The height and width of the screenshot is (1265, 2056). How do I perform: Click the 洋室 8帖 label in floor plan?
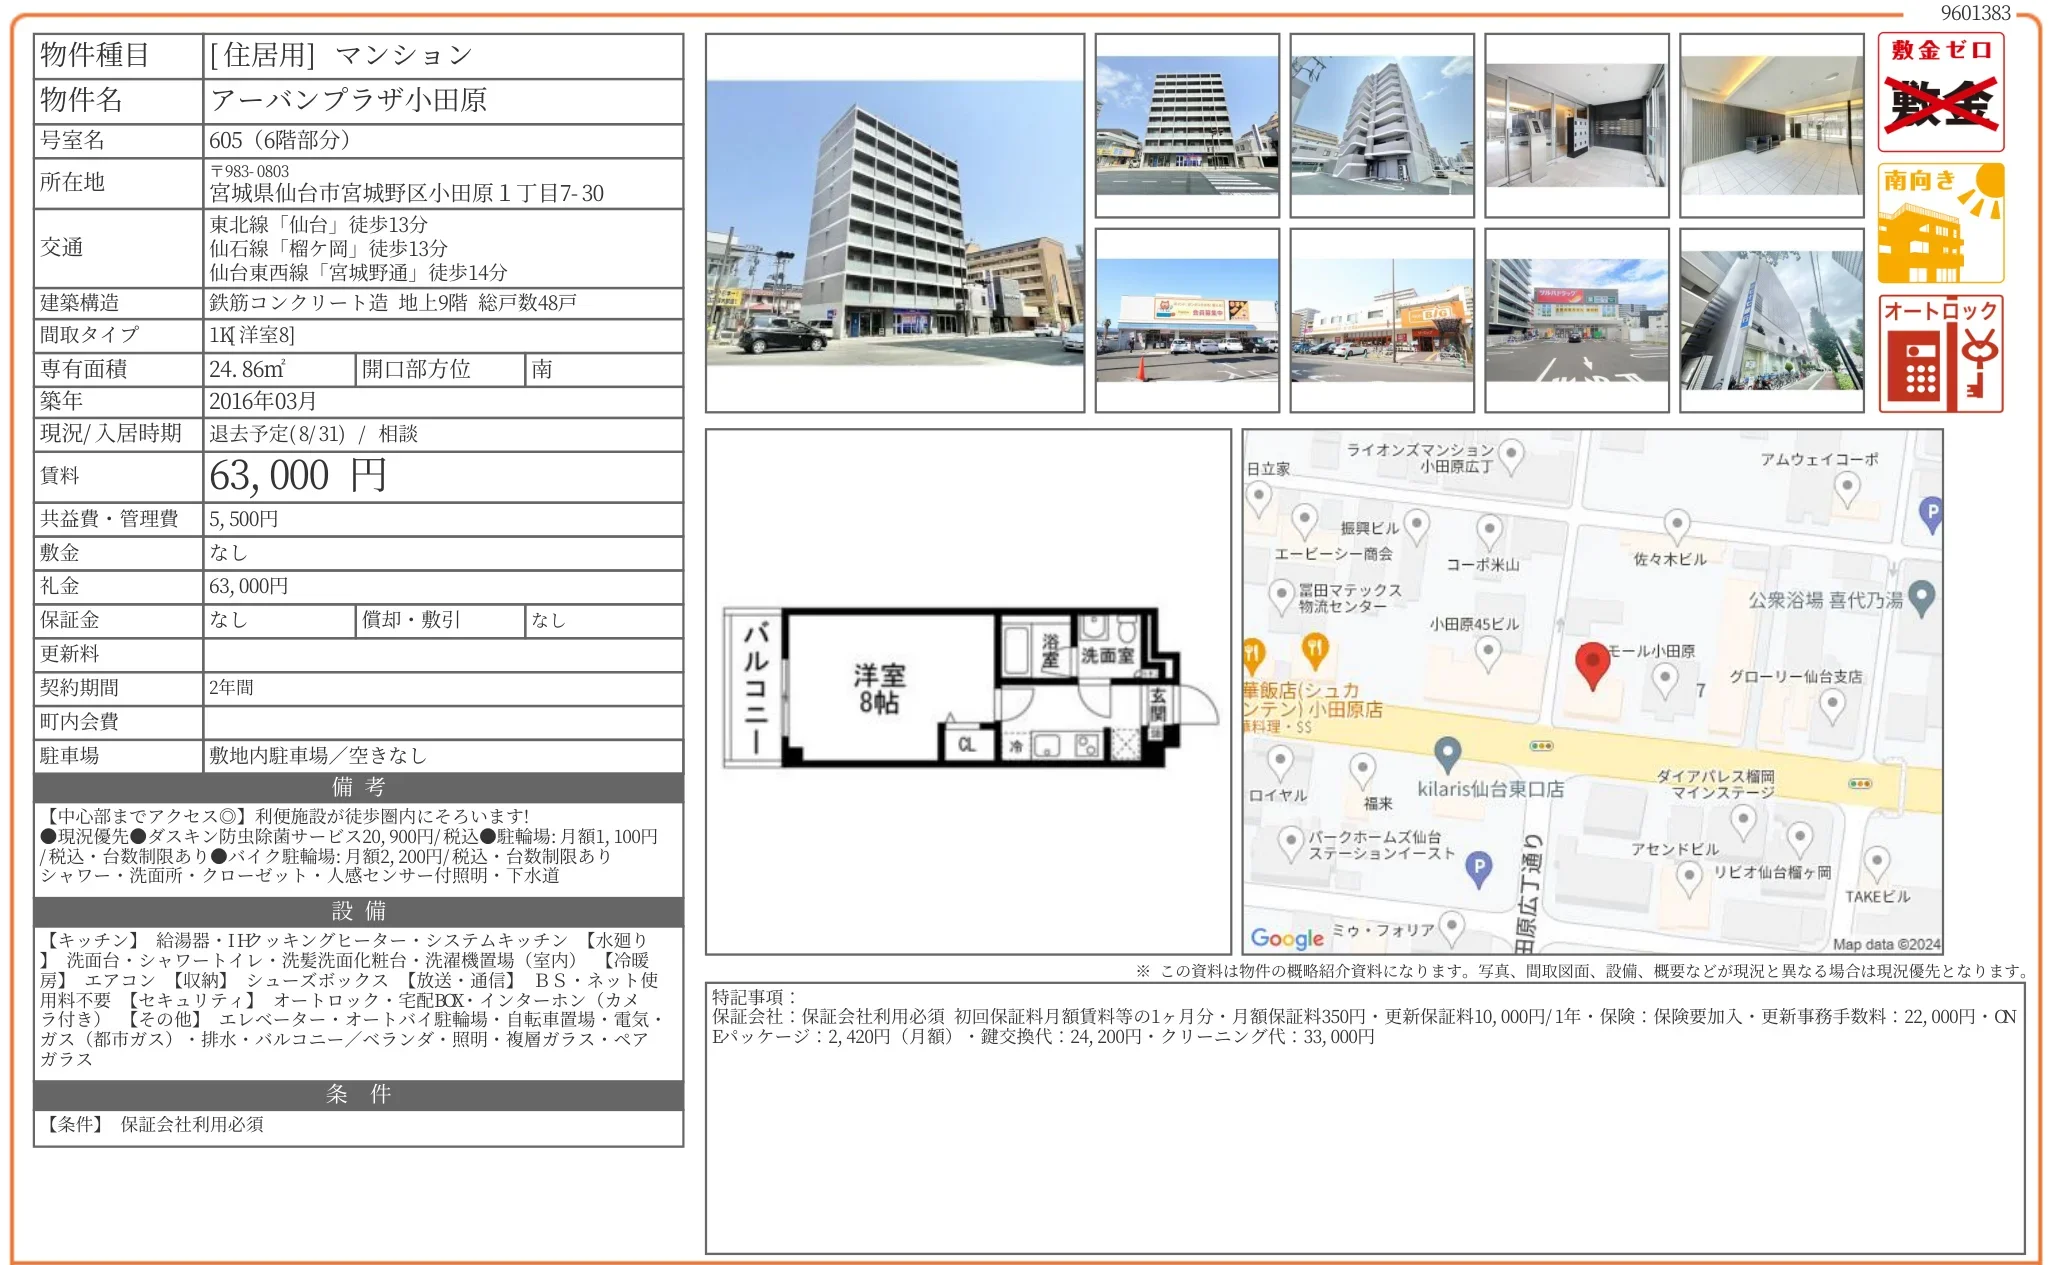(x=879, y=689)
